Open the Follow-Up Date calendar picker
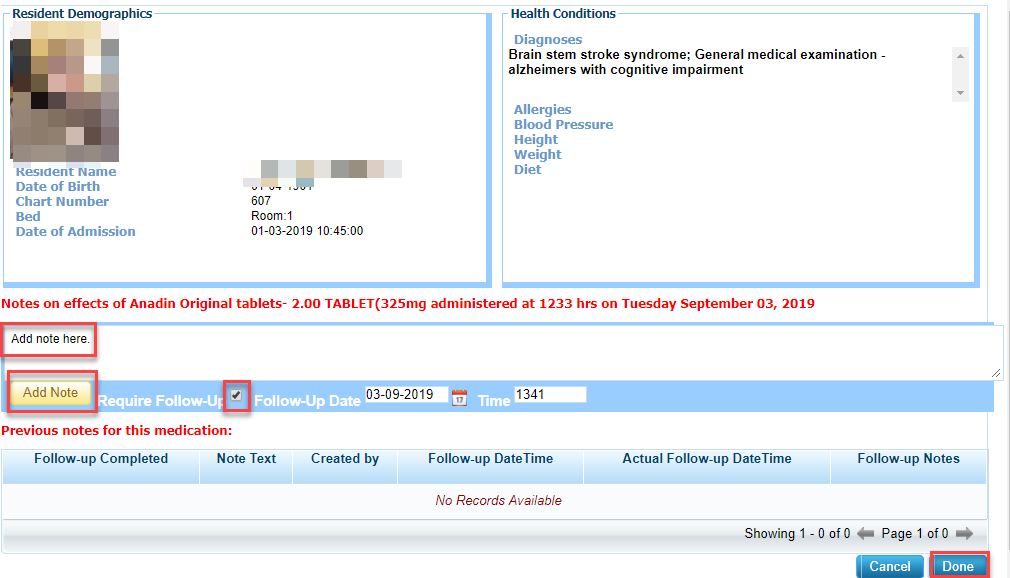 459,397
